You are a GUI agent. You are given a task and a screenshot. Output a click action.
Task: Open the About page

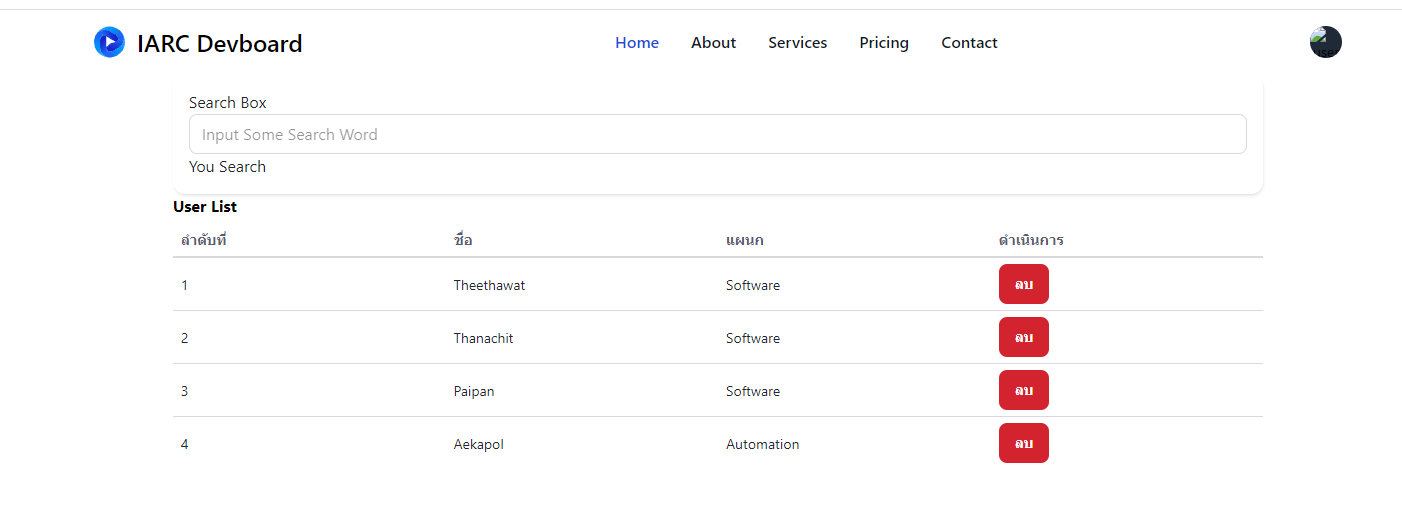pos(713,43)
